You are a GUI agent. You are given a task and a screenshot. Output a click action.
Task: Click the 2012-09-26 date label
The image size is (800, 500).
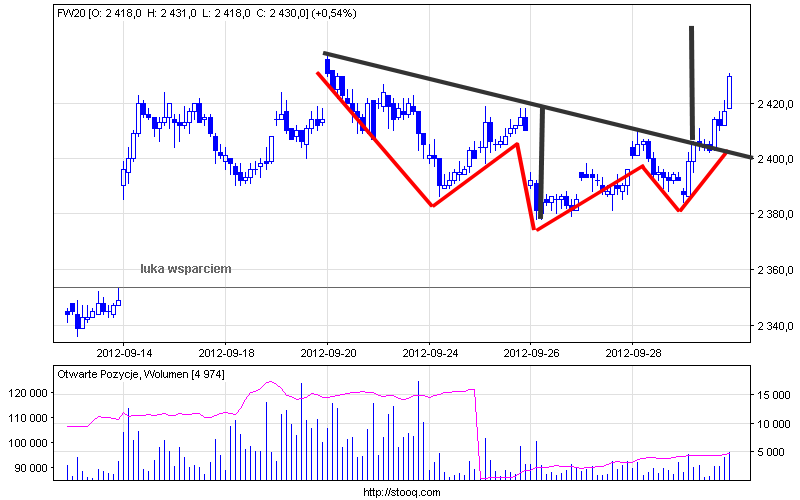click(531, 353)
